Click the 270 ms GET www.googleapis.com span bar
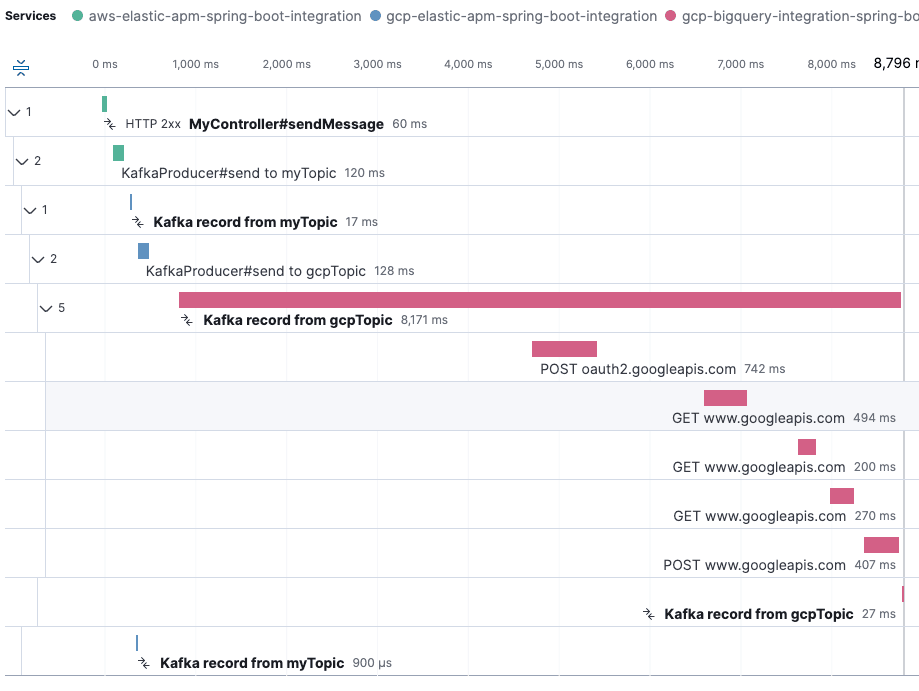Screen dimensions: 919x691 click(841, 496)
